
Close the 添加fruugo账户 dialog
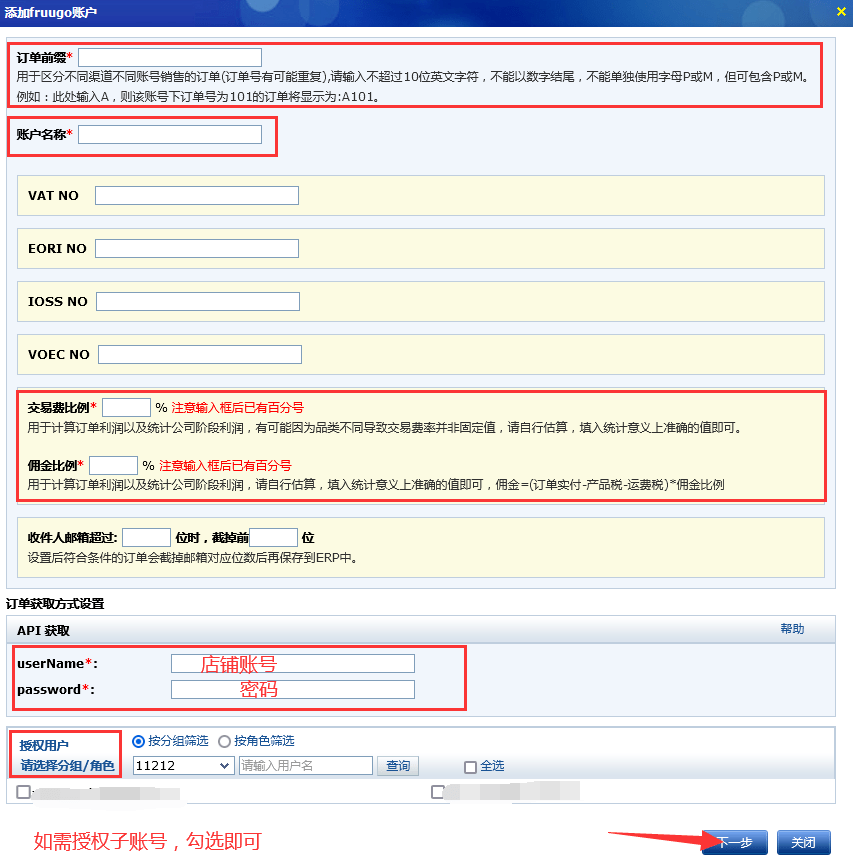[840, 12]
